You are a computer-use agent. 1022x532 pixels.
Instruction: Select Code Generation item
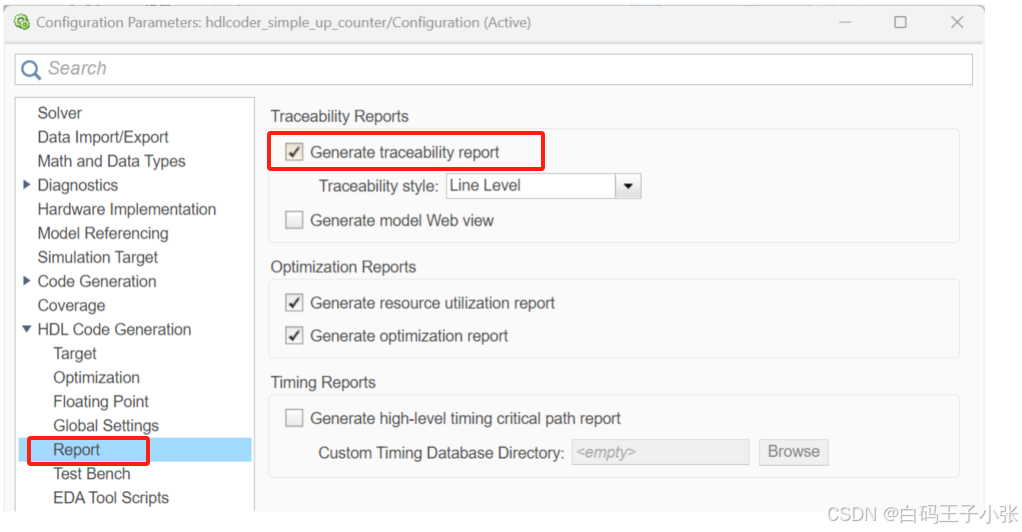click(x=97, y=281)
